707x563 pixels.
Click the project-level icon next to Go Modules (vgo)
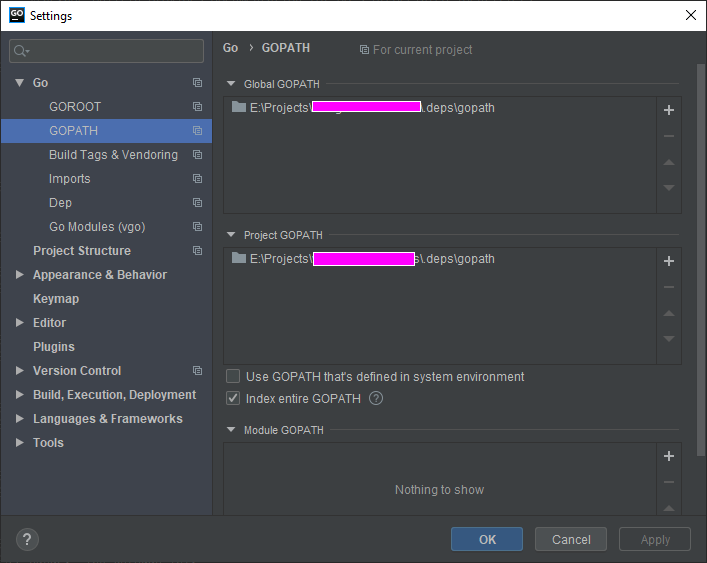pos(197,226)
